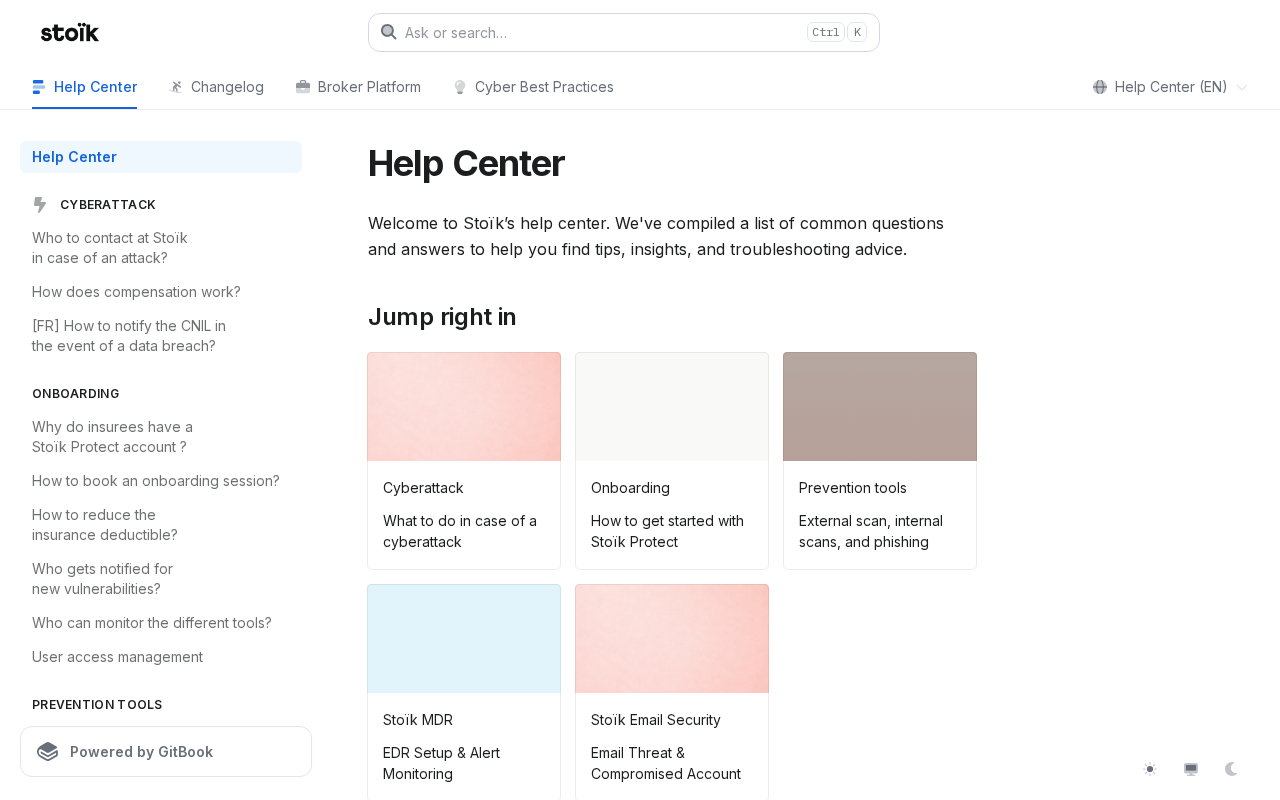Screen dimensions: 1280x800
Task: Open the Stoïk MDR card
Action: pos(464,692)
